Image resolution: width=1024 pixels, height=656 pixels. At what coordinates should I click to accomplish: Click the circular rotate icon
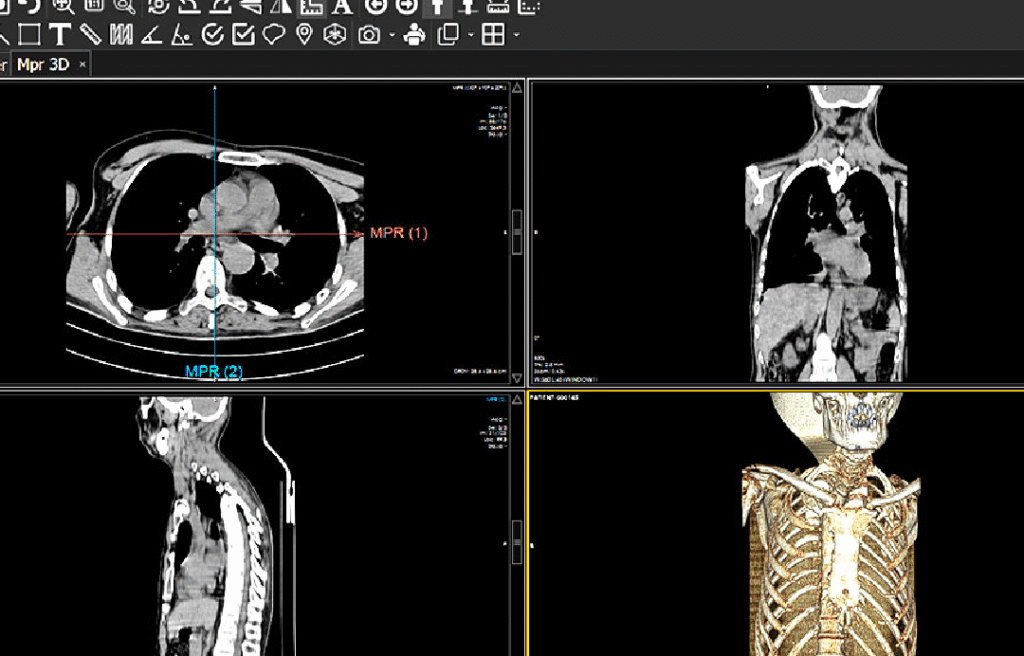click(158, 6)
